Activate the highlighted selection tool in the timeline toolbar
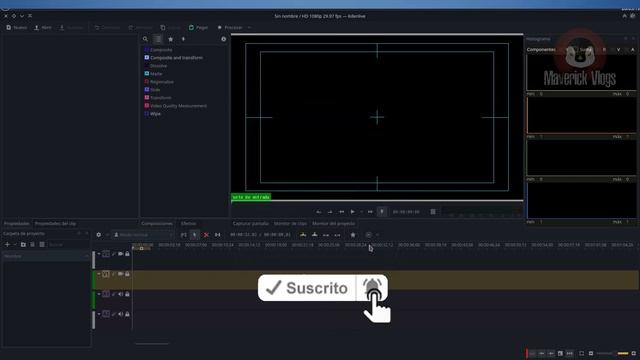Image resolution: width=640 pixels, height=360 pixels. pos(195,235)
